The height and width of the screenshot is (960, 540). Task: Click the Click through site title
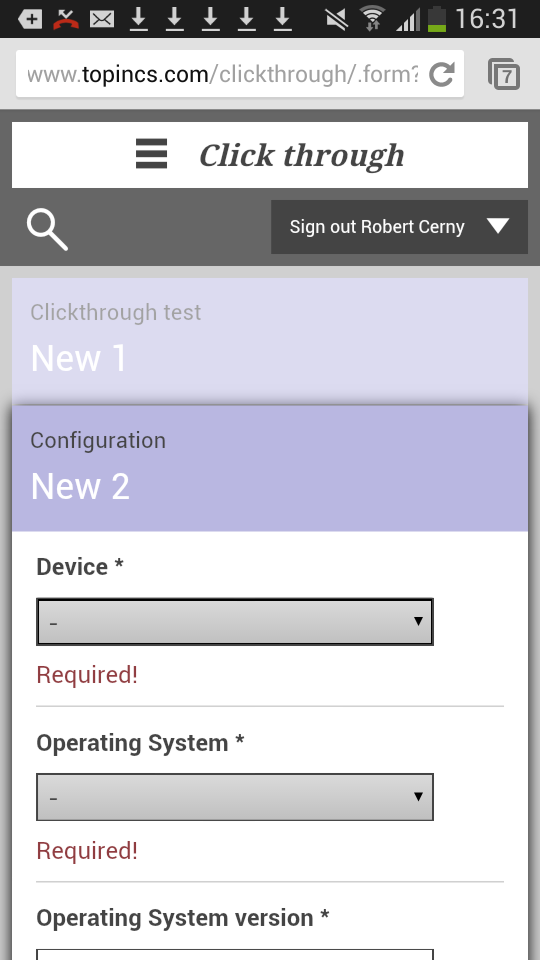(302, 156)
